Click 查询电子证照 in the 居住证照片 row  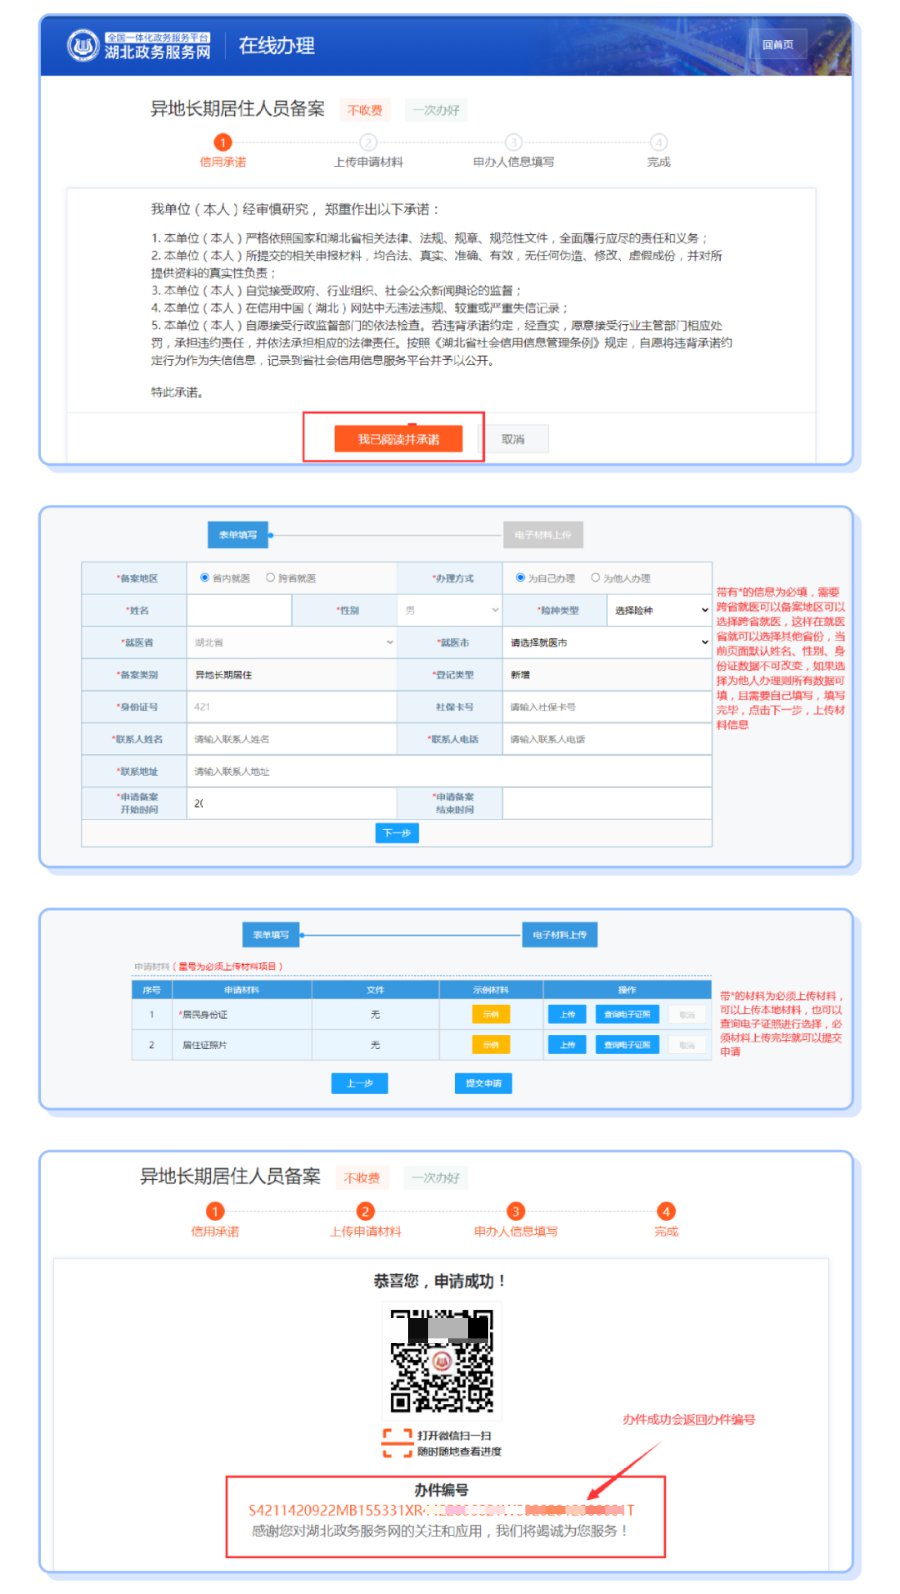[x=627, y=1044]
